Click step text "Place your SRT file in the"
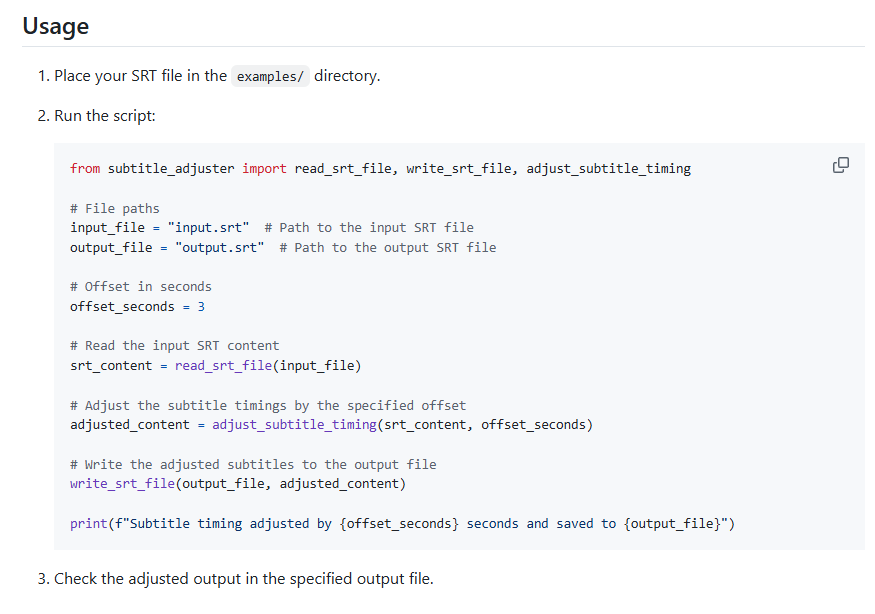Viewport: 875px width, 614px height. pyautogui.click(x=141, y=75)
